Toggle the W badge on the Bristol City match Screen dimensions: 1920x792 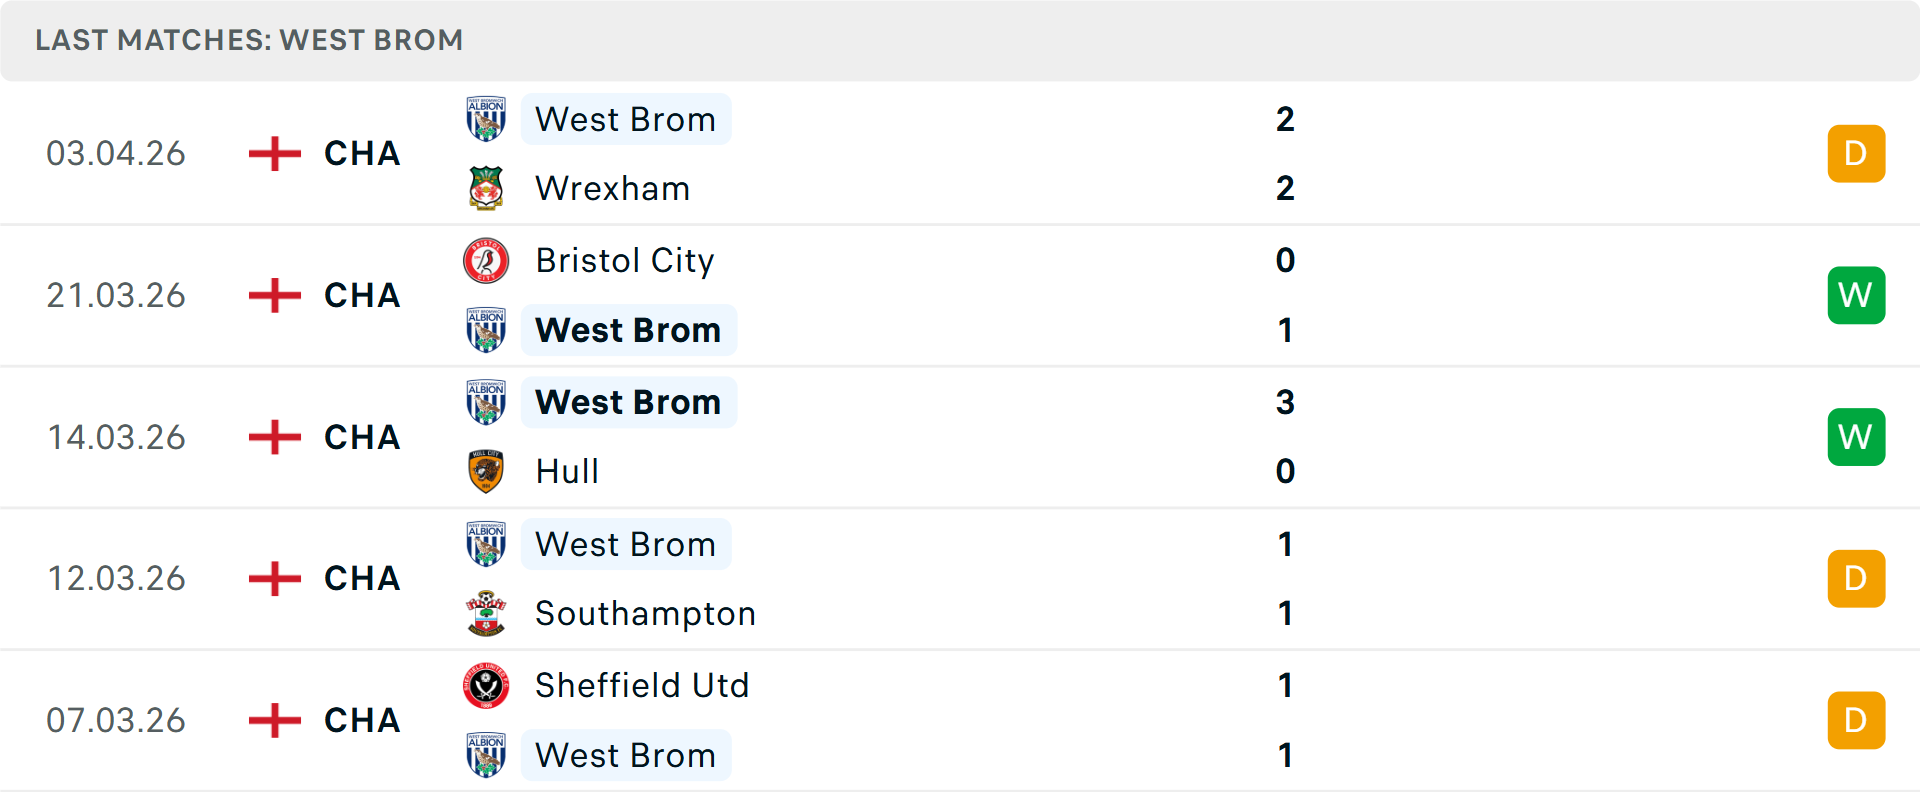[x=1856, y=295]
